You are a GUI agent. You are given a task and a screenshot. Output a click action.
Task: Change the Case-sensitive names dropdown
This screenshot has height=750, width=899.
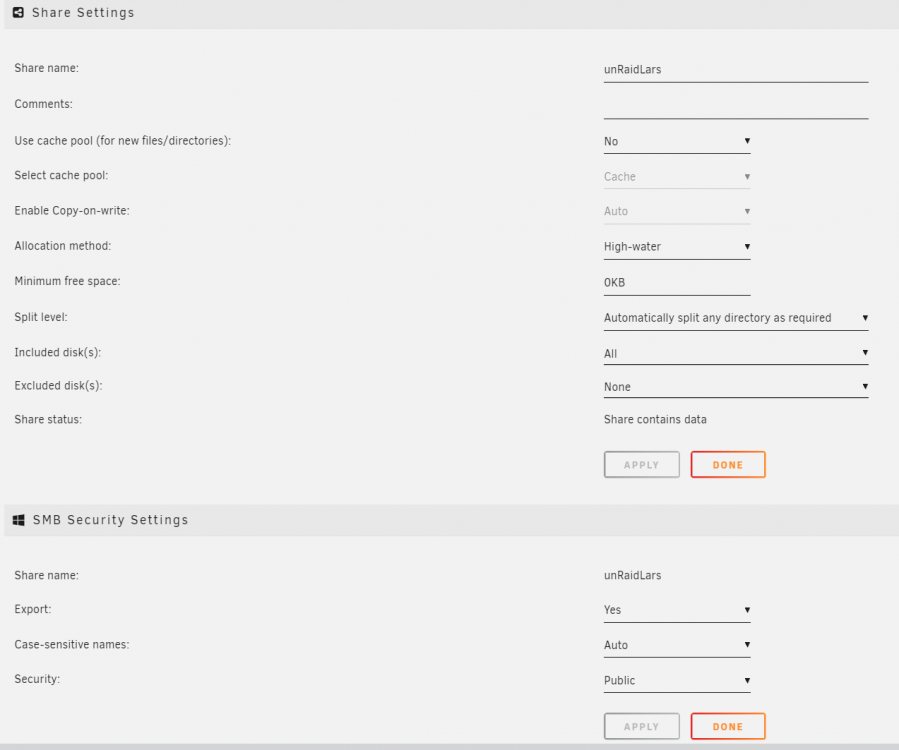click(677, 646)
